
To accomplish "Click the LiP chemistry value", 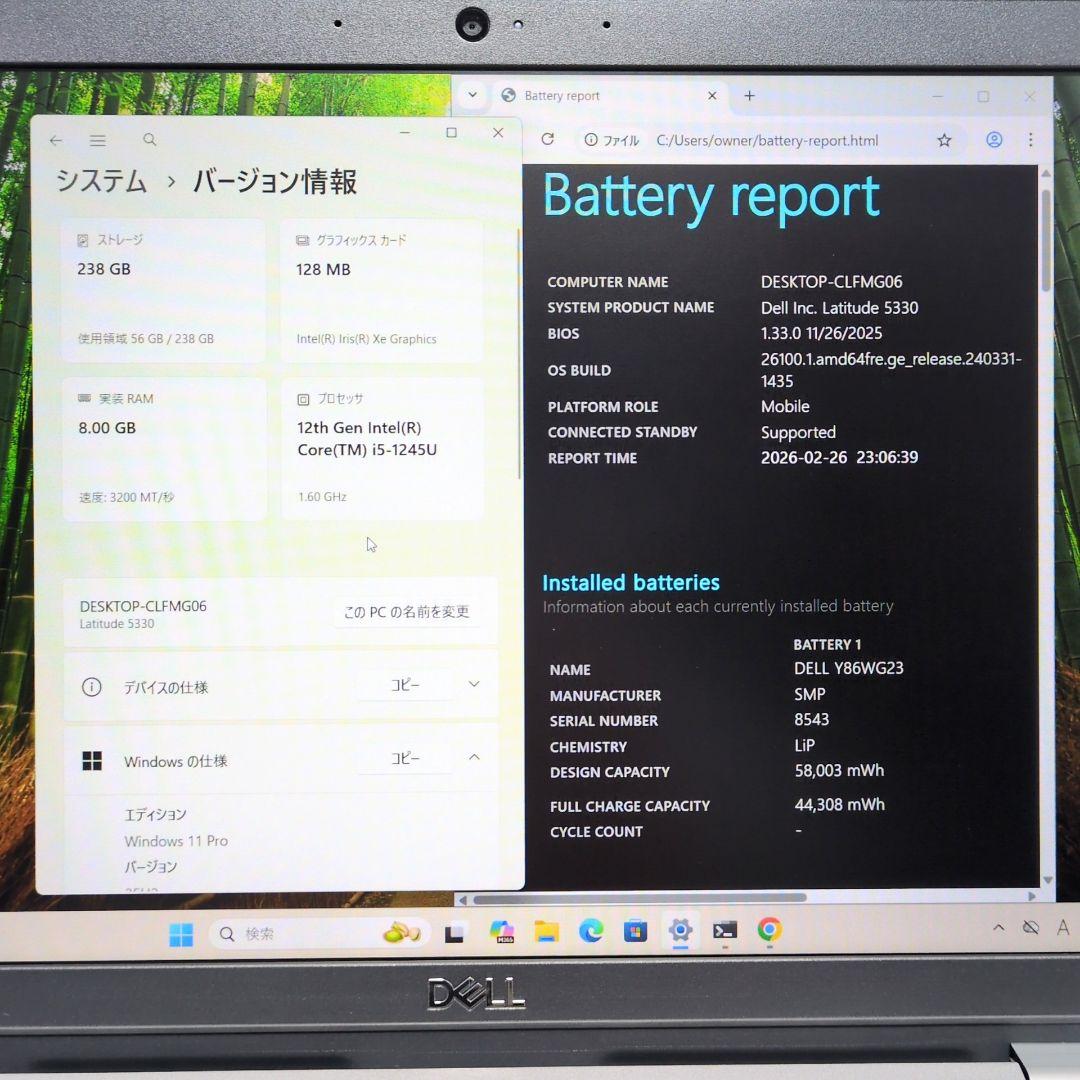I will (804, 745).
